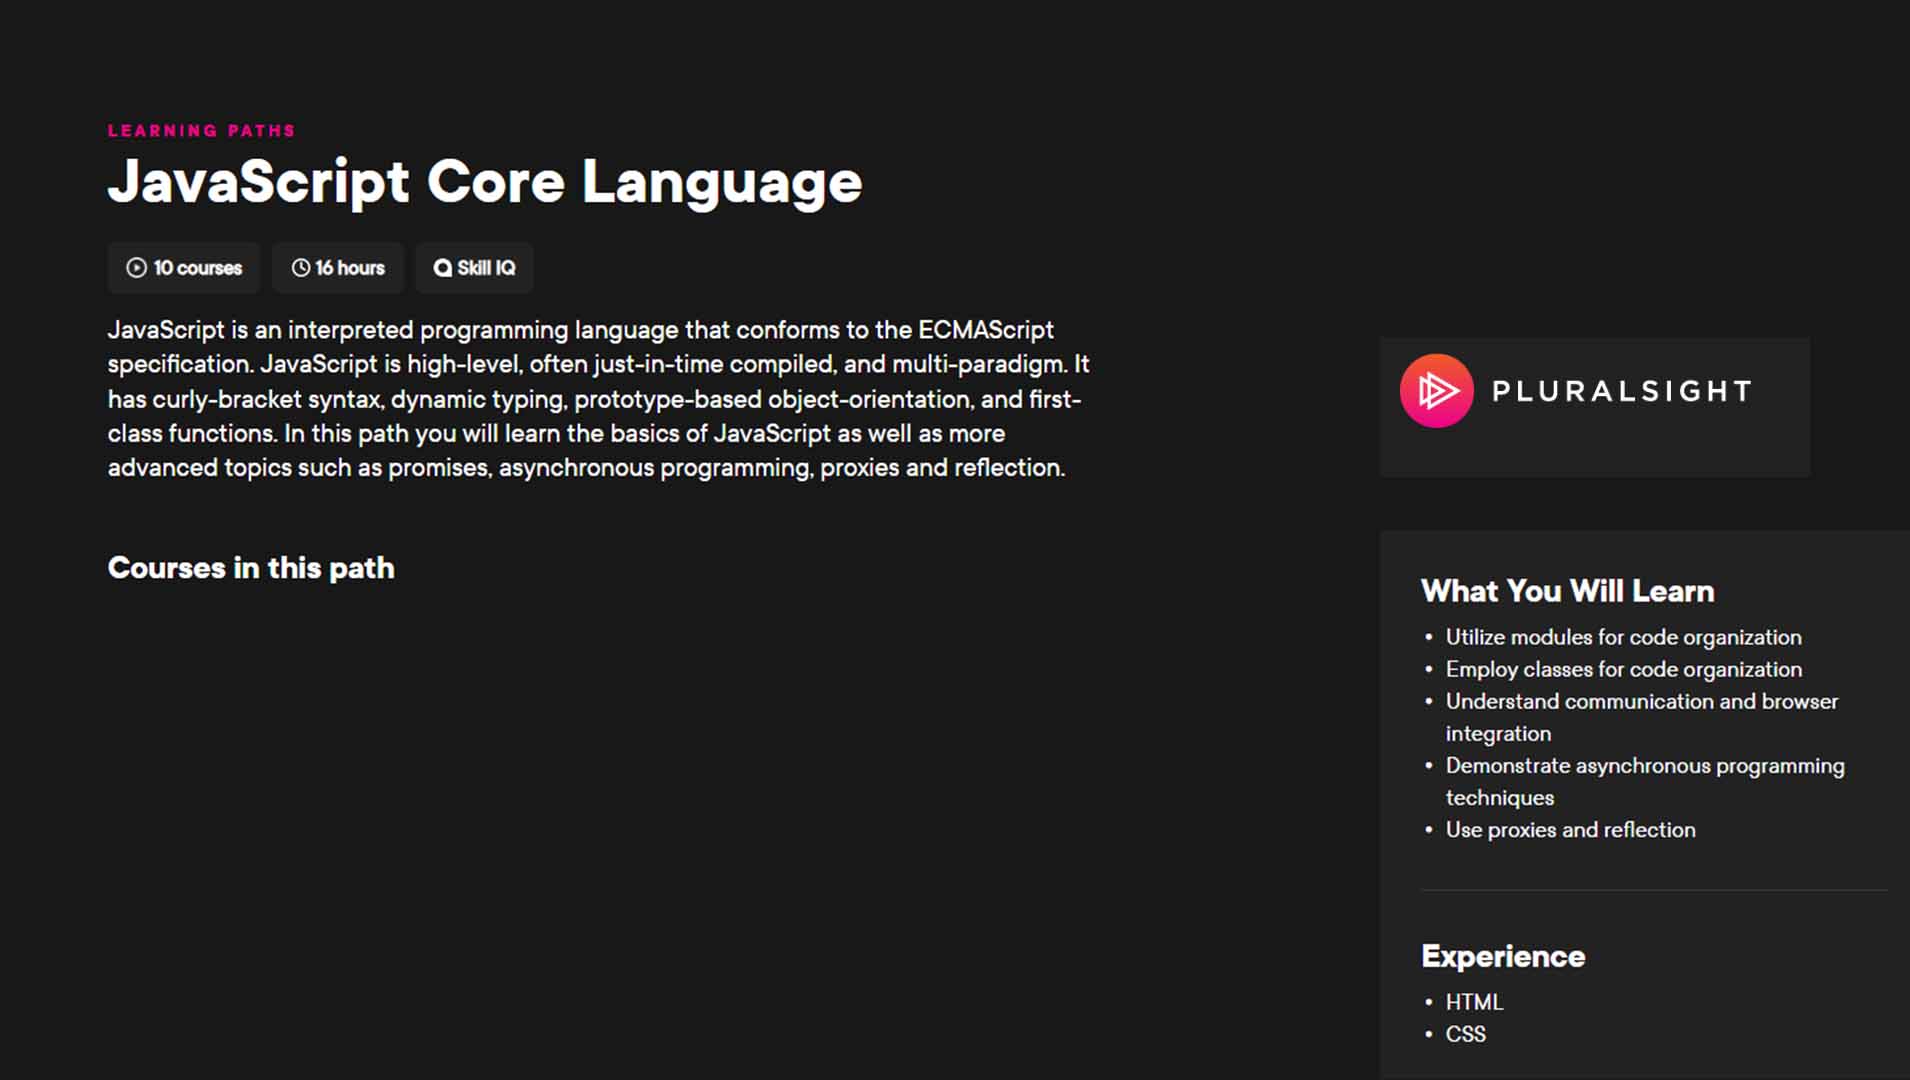Expand the Utilize modules for code organization item
Image resolution: width=1910 pixels, height=1080 pixels.
point(1623,637)
